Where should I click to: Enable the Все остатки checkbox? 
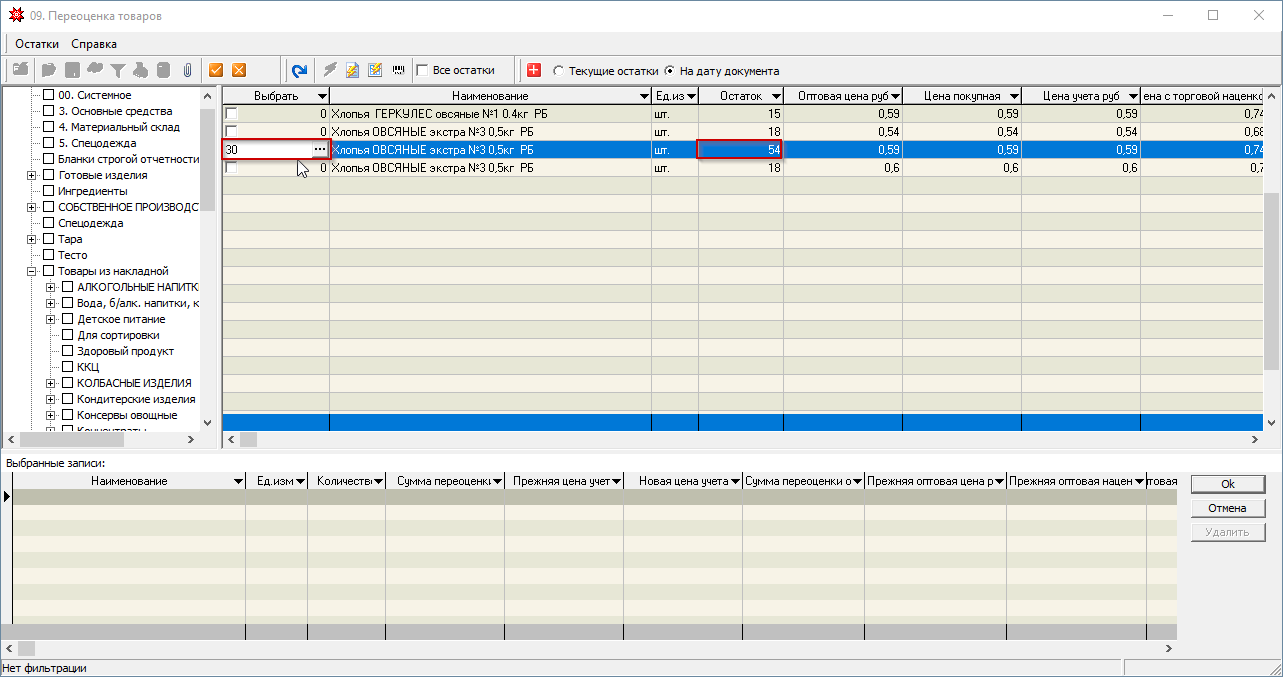click(x=422, y=70)
